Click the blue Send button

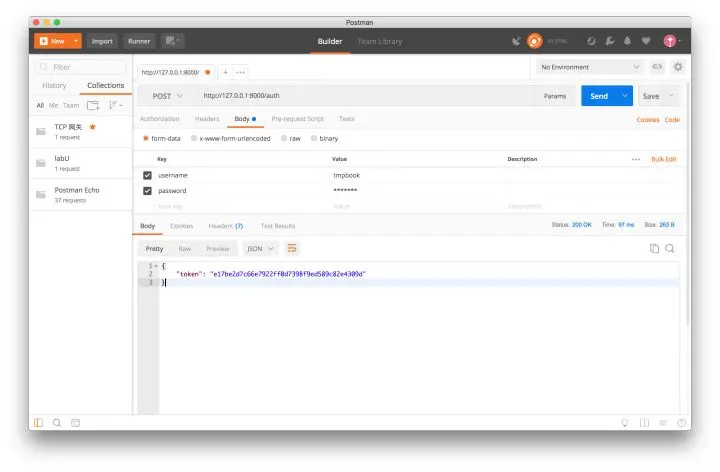click(599, 96)
